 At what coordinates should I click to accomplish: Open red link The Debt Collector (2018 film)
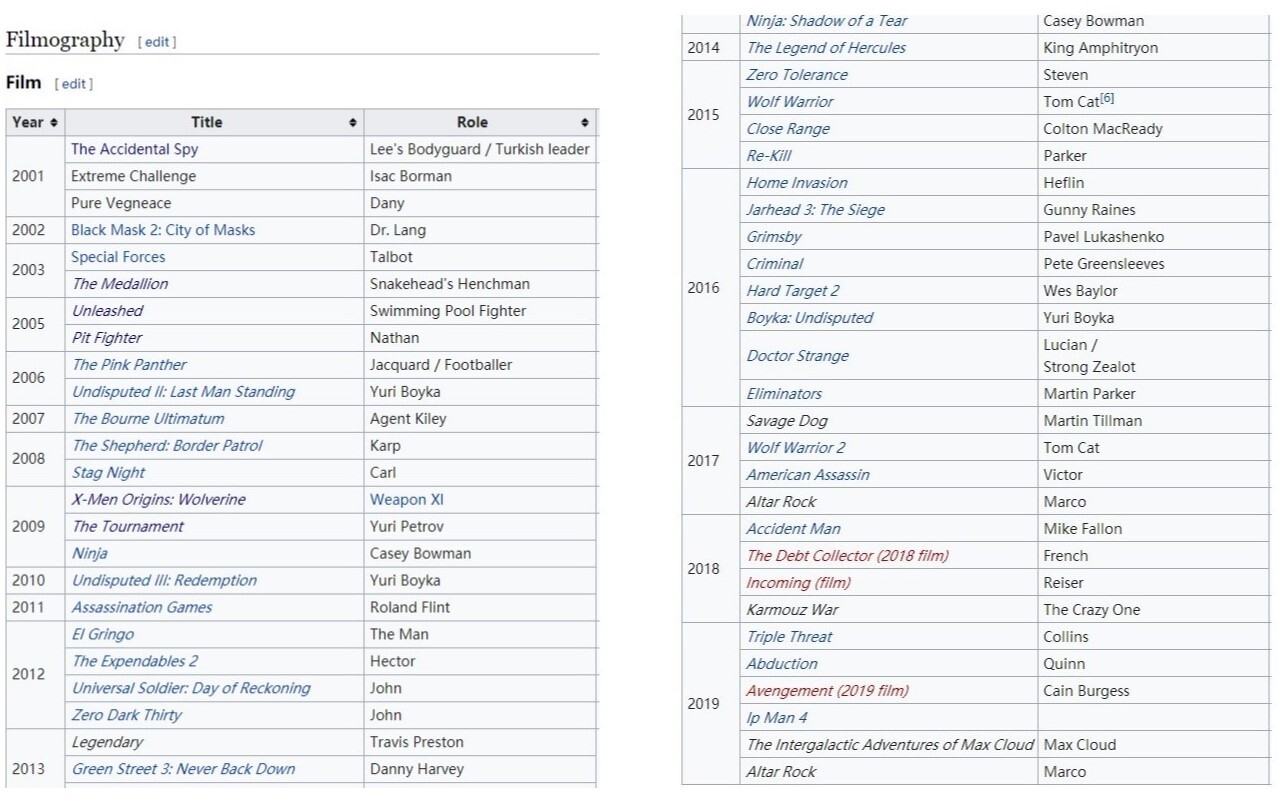[x=847, y=556]
